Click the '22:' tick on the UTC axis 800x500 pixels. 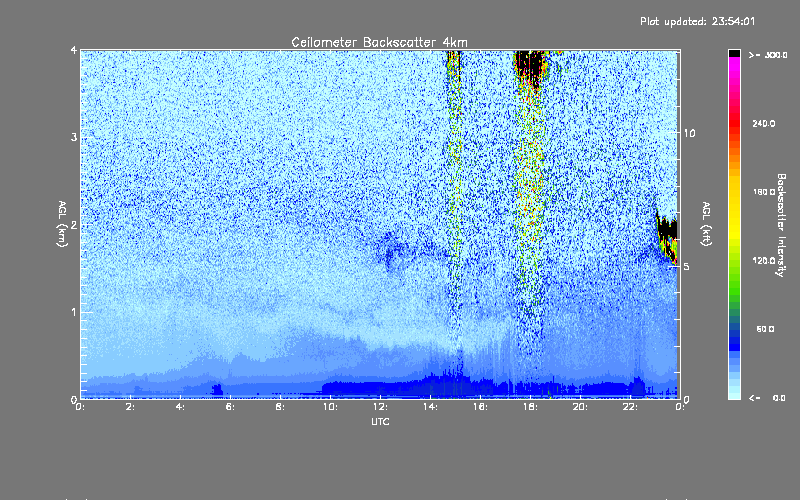(630, 407)
